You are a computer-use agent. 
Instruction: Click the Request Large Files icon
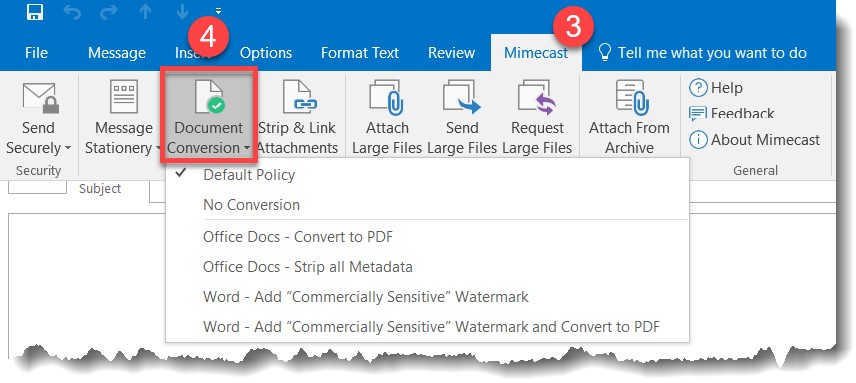537,97
